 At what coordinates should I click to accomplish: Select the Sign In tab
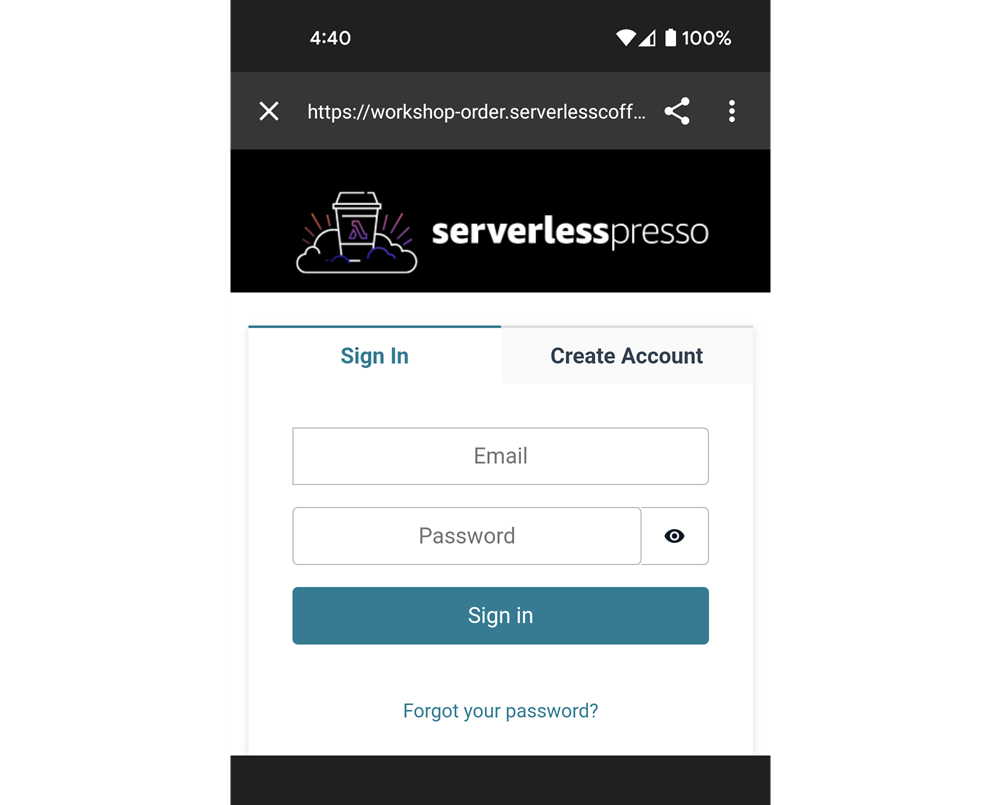tap(374, 355)
